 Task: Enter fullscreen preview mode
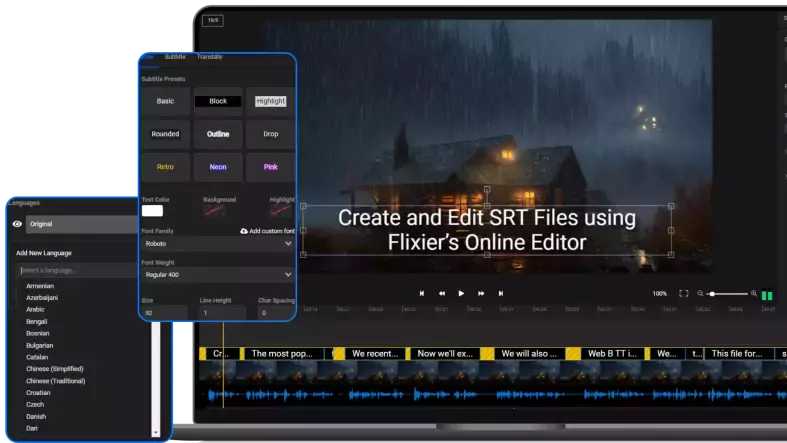(x=684, y=294)
